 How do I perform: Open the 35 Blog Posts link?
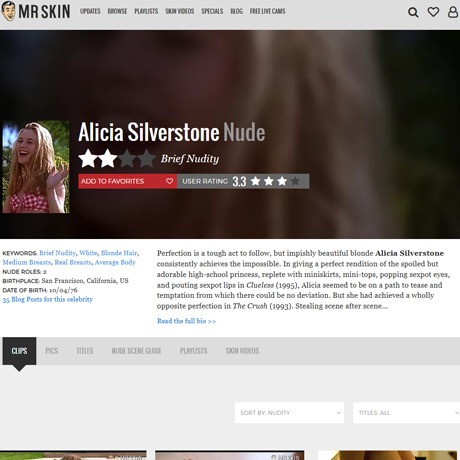coord(48,299)
